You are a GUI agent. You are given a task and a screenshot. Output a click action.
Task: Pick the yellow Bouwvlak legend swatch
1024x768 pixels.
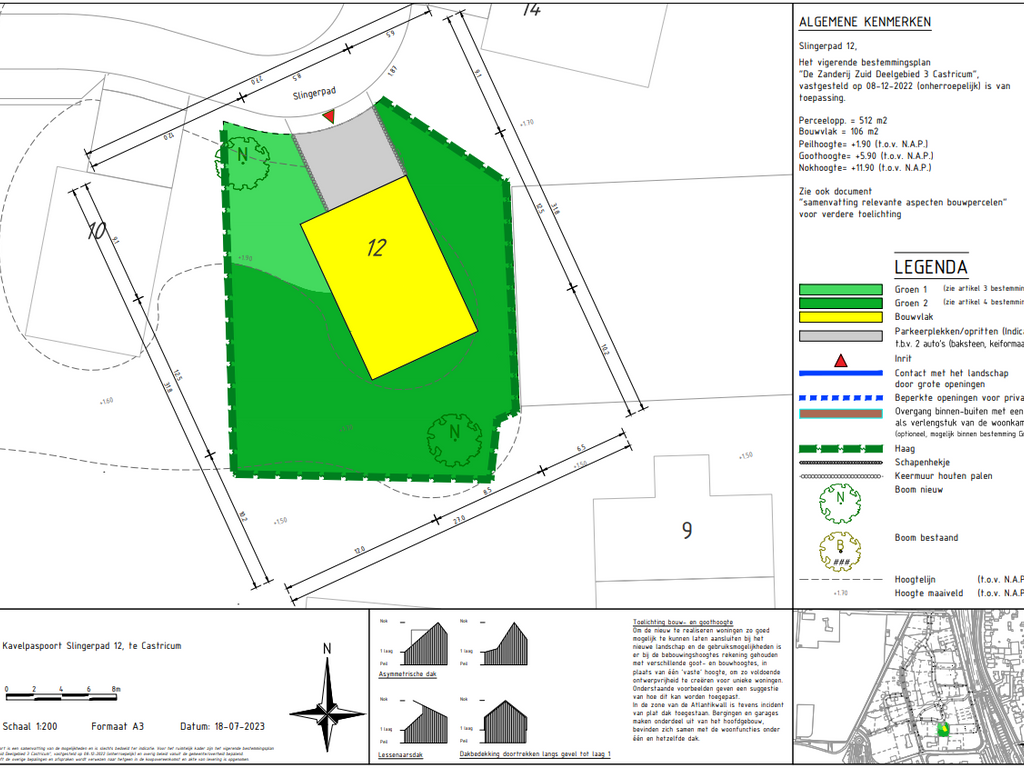[840, 317]
